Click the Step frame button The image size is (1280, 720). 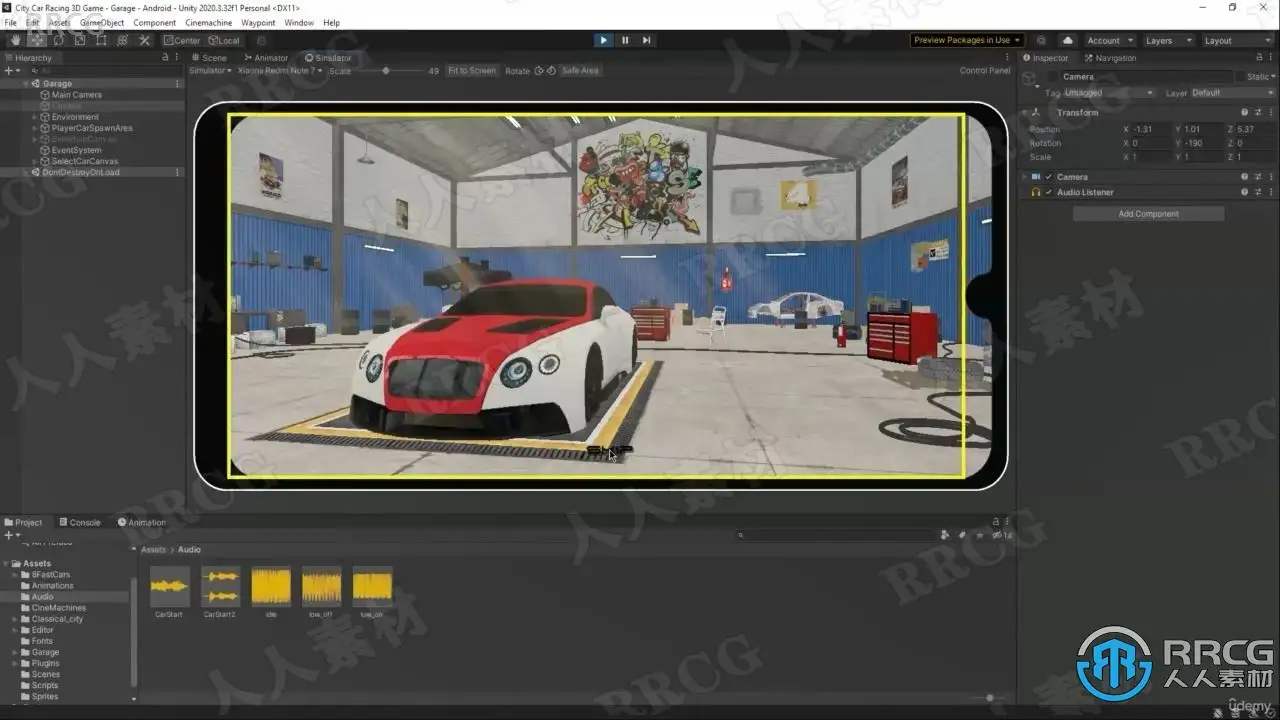pos(647,40)
